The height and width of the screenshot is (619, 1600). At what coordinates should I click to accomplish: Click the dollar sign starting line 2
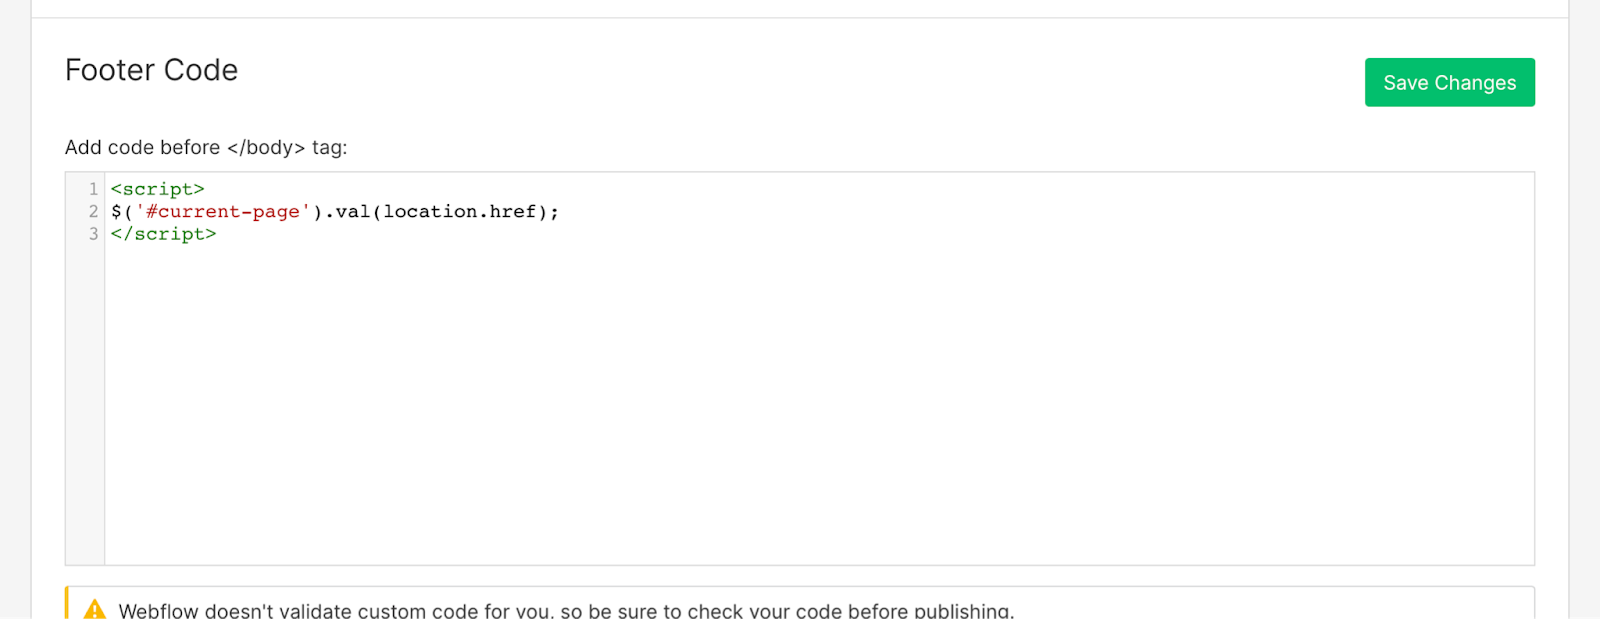tap(116, 211)
